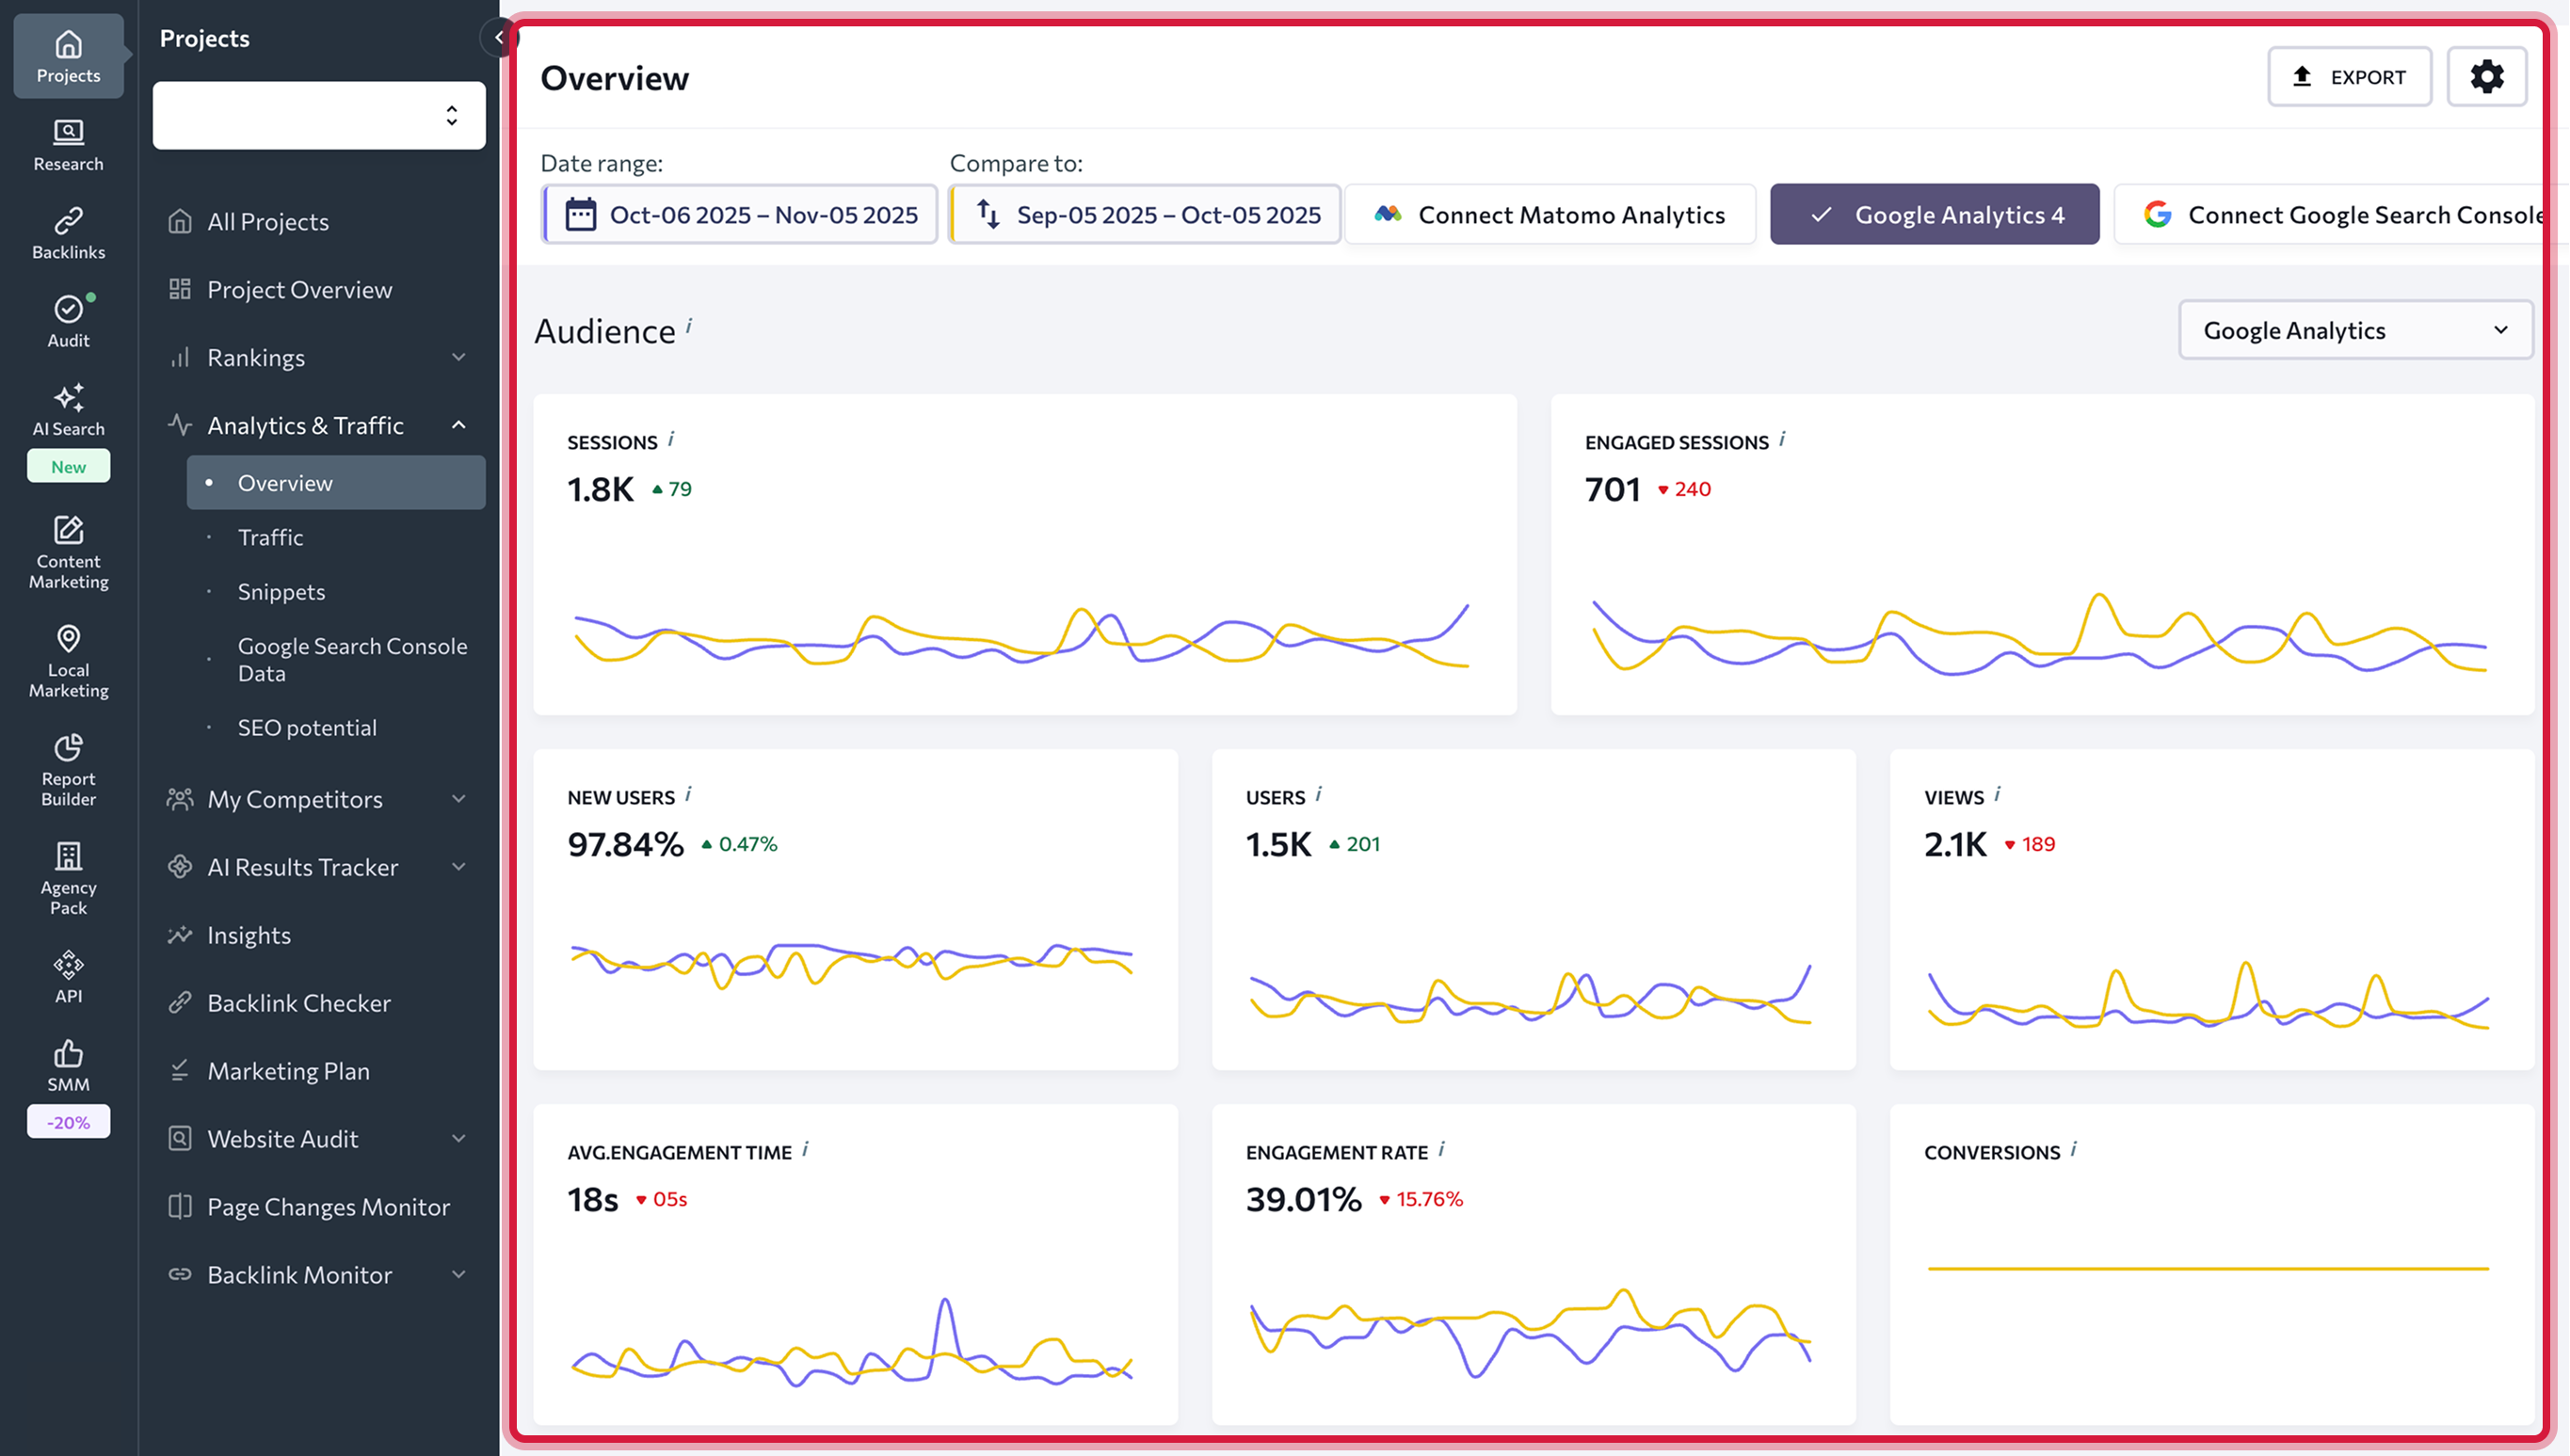Viewport: 2570px width, 1456px height.
Task: Open the Overview settings gear
Action: tap(2487, 76)
